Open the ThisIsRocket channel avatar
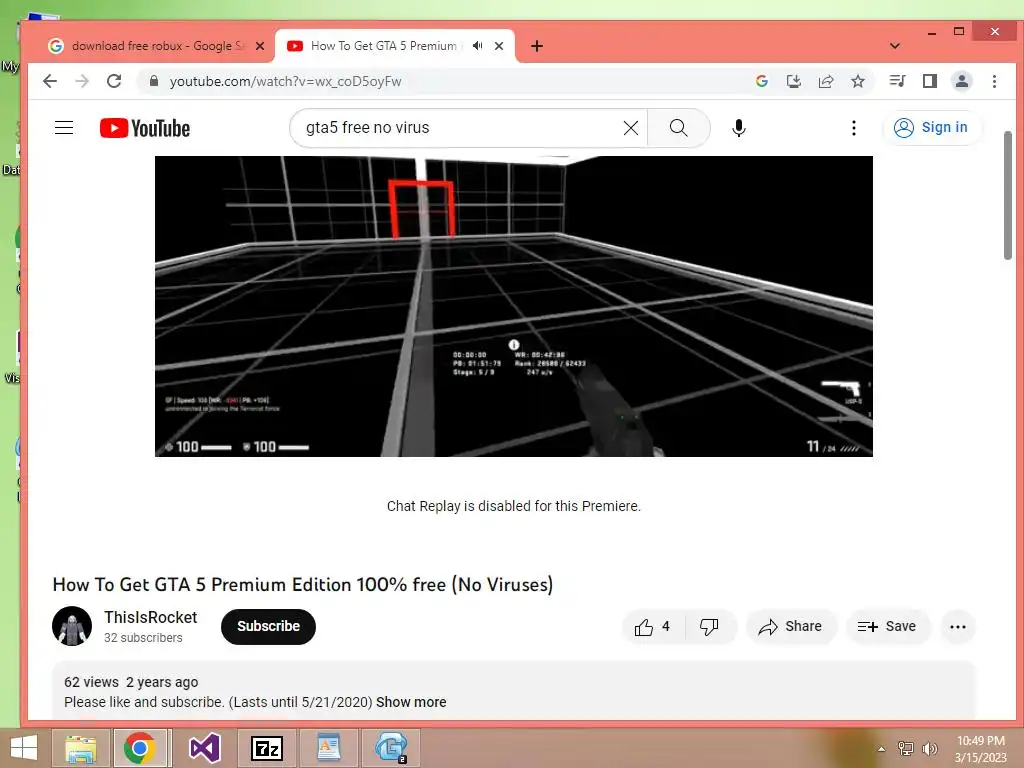This screenshot has width=1024, height=768. (72, 626)
